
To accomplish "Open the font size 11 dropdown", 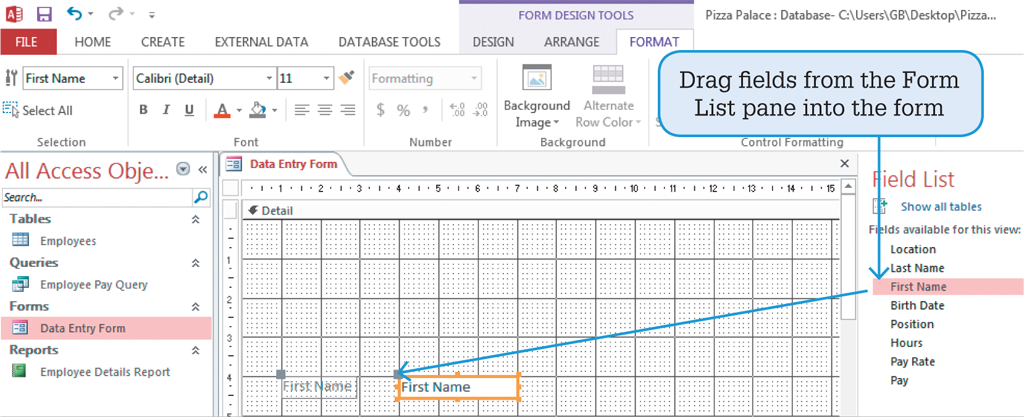I will pyautogui.click(x=327, y=78).
